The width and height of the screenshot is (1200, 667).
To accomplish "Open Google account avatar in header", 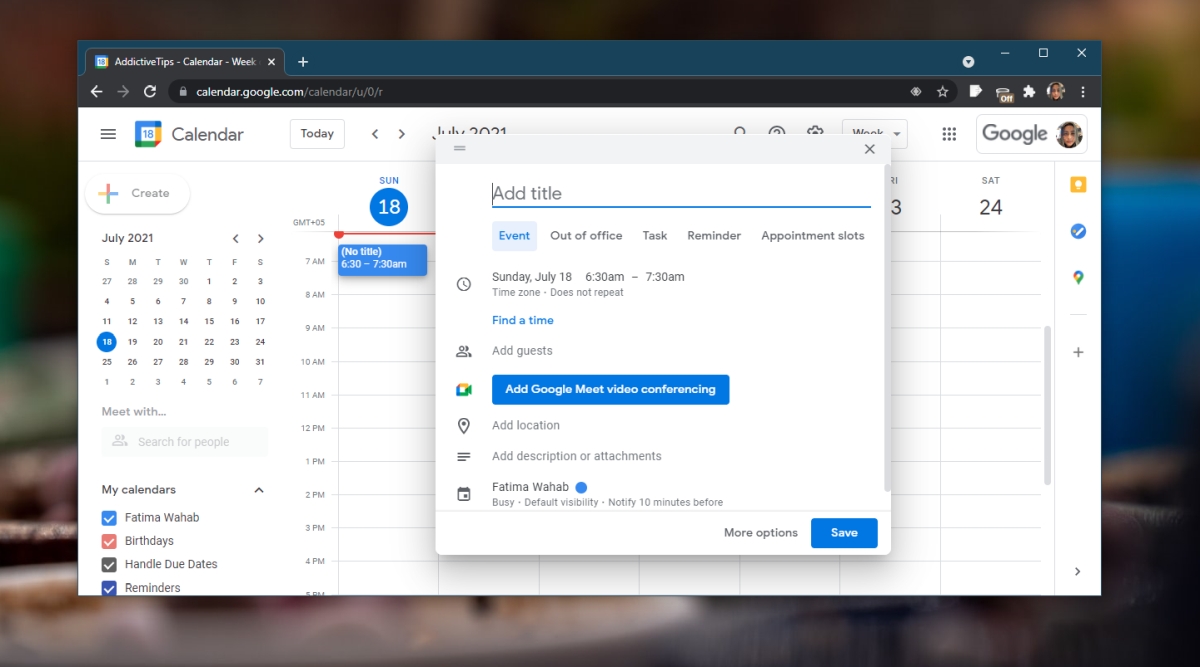I will point(1069,134).
